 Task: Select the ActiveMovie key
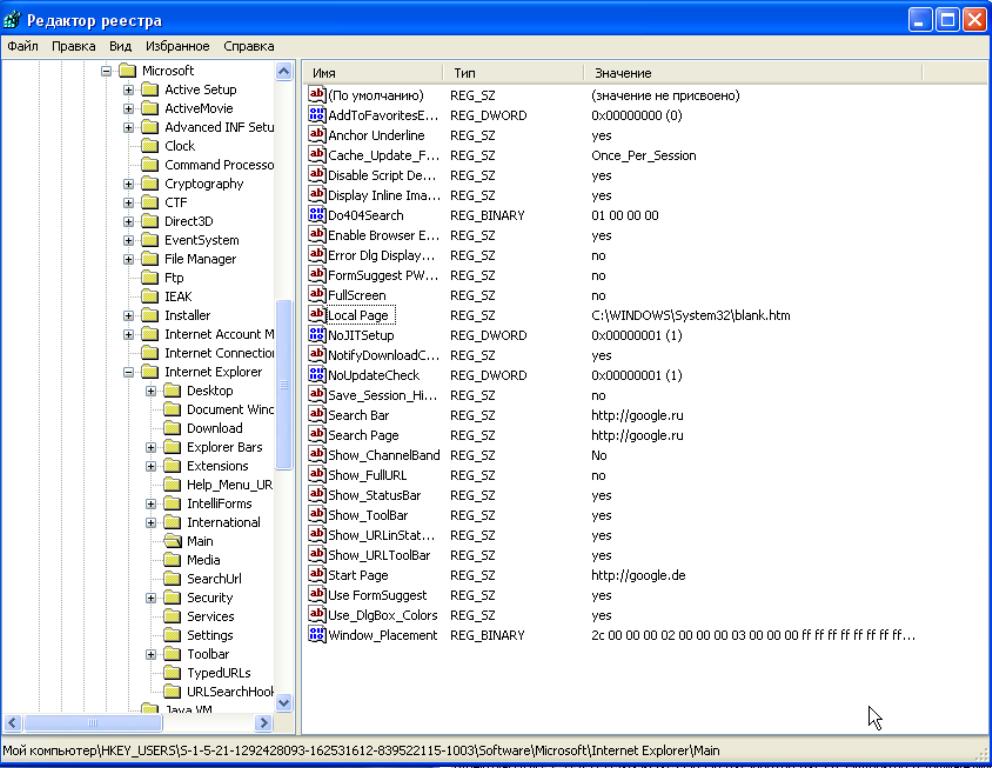(x=199, y=108)
